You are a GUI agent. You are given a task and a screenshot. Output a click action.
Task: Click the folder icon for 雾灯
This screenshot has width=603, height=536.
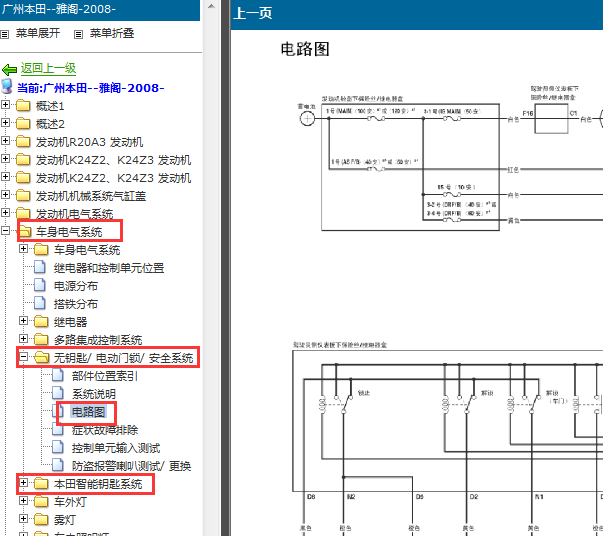tap(41, 520)
